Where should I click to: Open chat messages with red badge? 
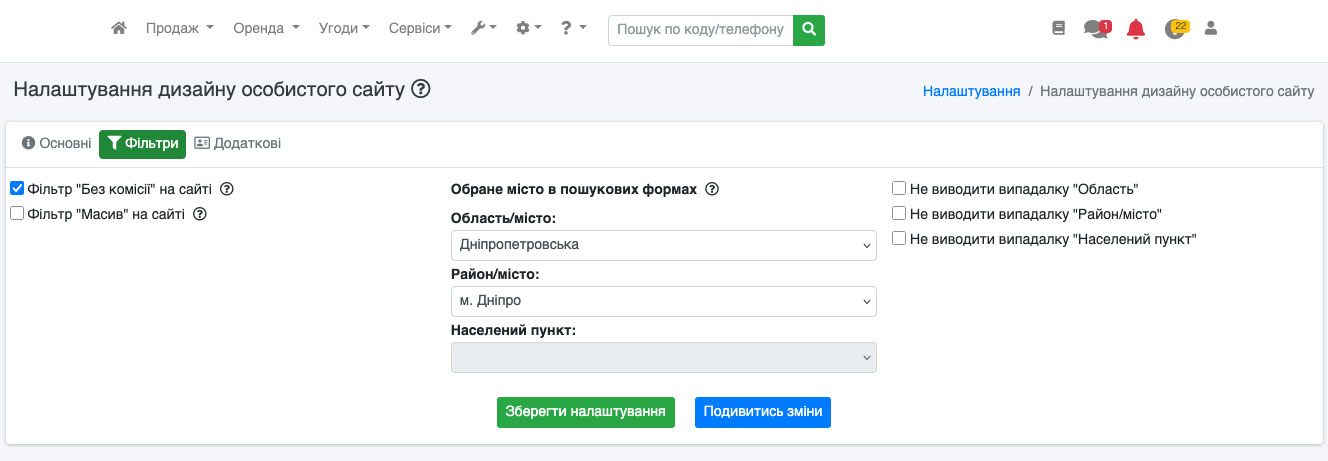tap(1096, 29)
